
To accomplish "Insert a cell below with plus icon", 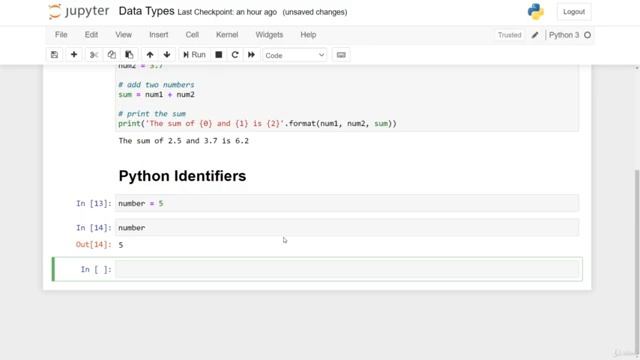I will [x=74, y=55].
